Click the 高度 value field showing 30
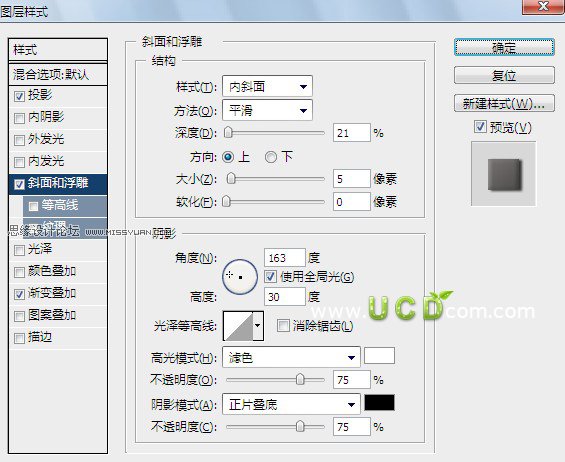565x462 pixels. pyautogui.click(x=285, y=297)
